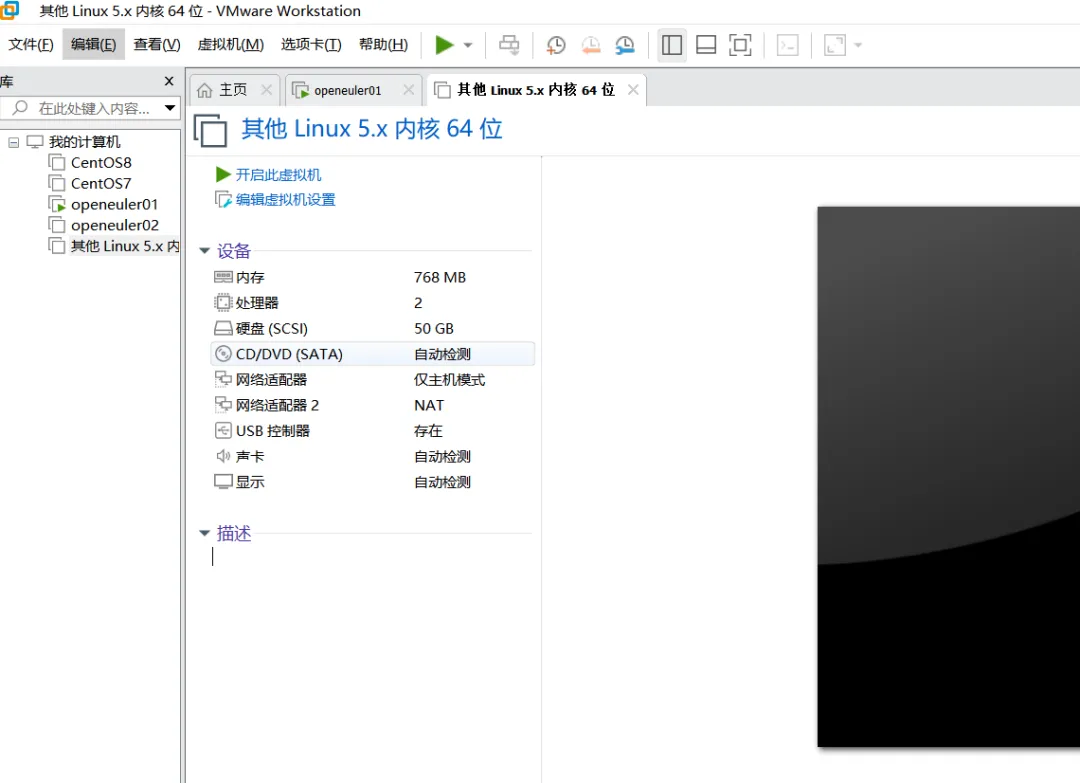
Task: Click the 显示 display device row
Action: click(x=372, y=482)
